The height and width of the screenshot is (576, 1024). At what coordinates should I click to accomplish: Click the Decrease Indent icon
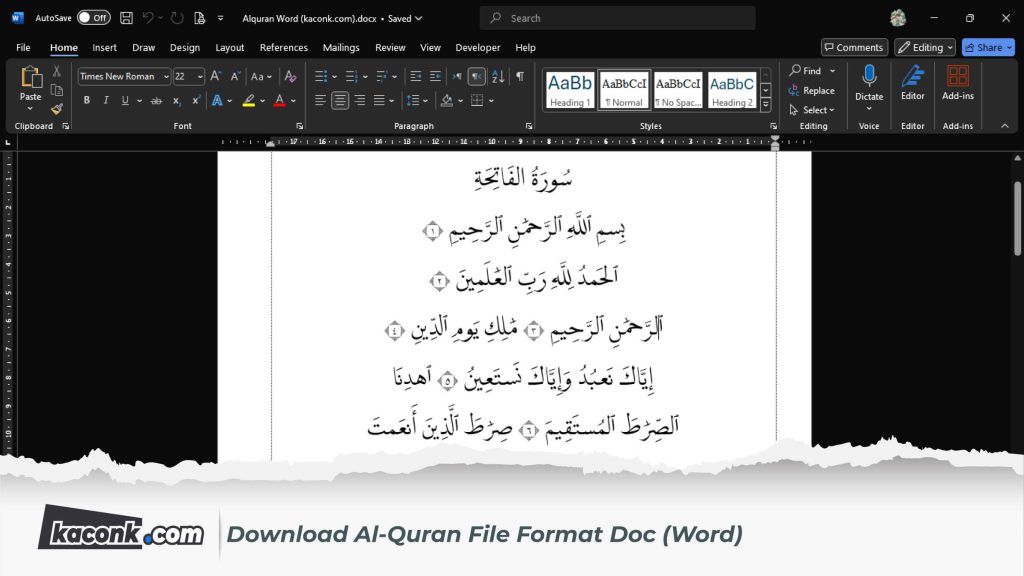tap(415, 76)
